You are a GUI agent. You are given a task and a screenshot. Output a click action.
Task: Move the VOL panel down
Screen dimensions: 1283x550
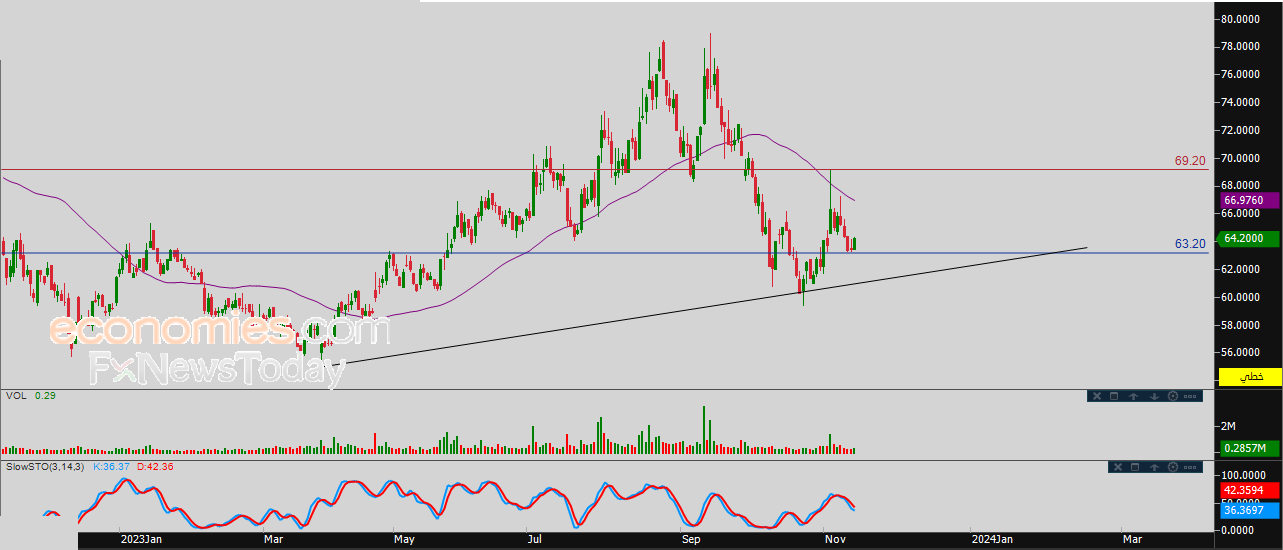[x=1154, y=396]
